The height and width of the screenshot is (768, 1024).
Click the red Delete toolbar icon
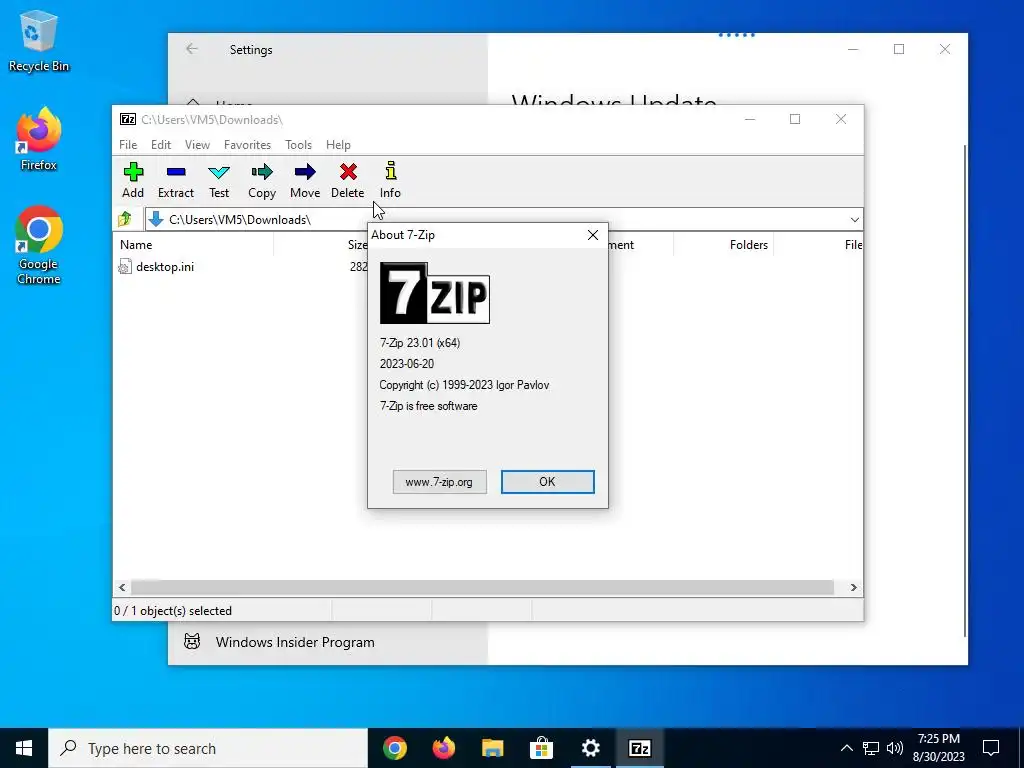pos(348,172)
